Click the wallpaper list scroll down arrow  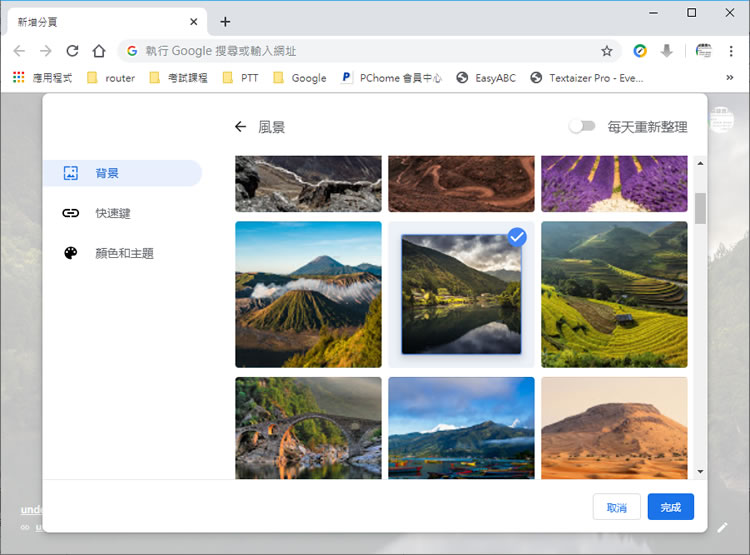(x=700, y=472)
